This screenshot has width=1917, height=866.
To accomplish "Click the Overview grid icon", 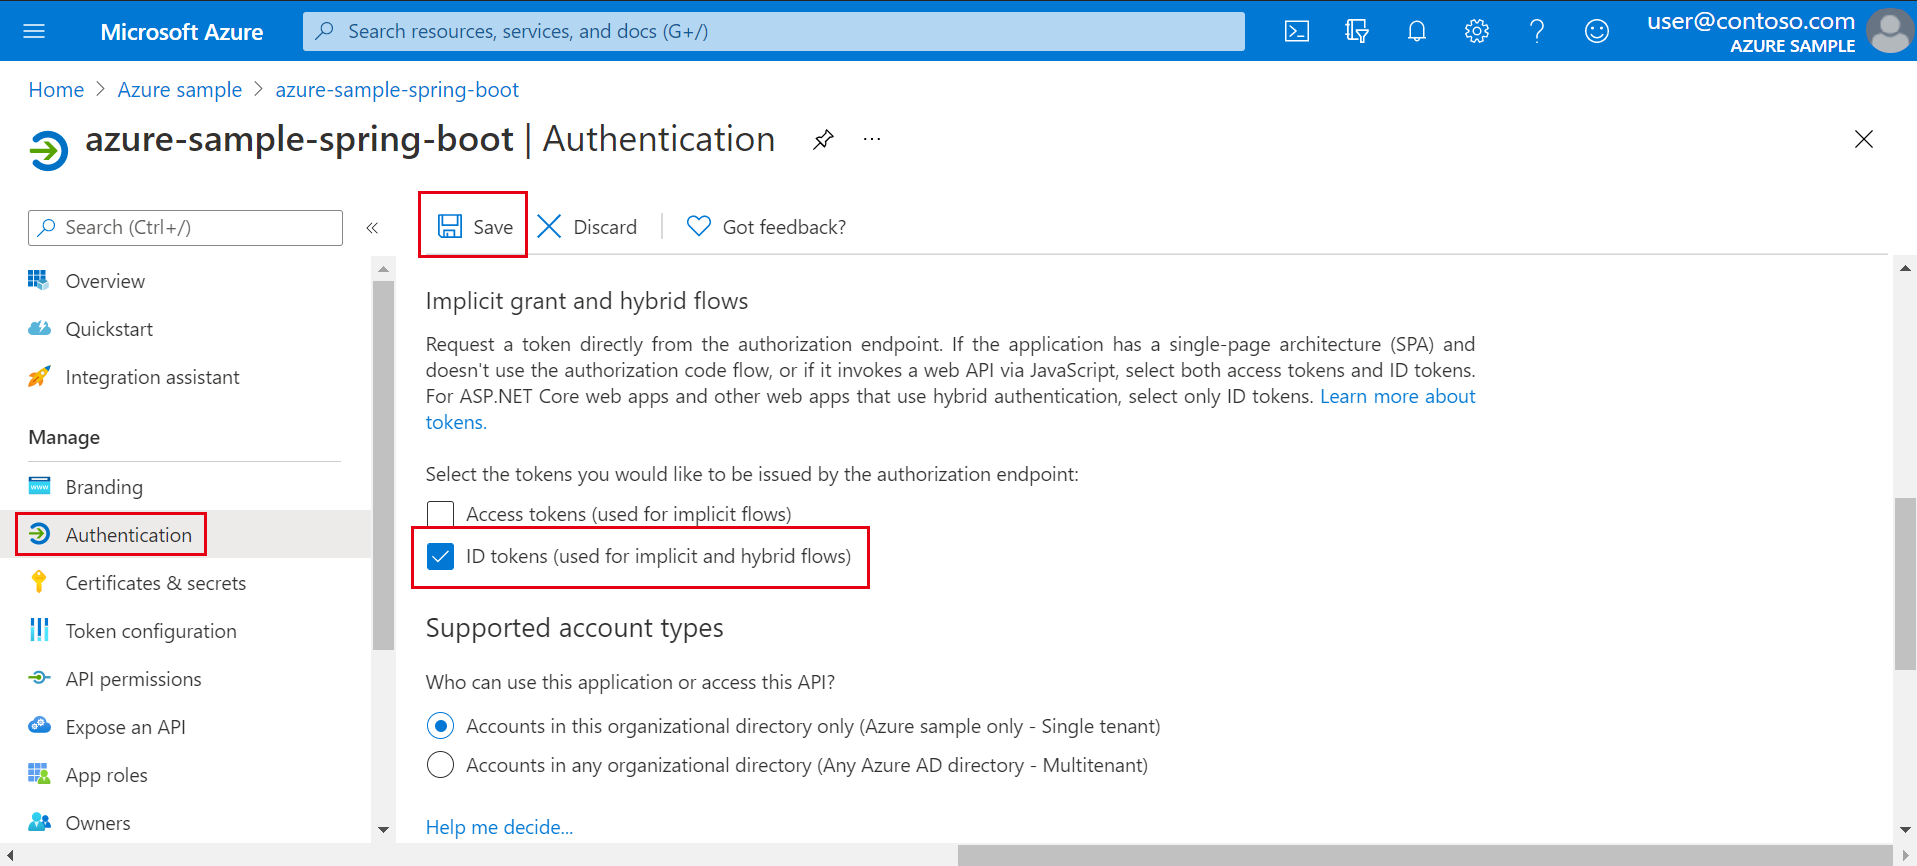I will click(x=39, y=280).
